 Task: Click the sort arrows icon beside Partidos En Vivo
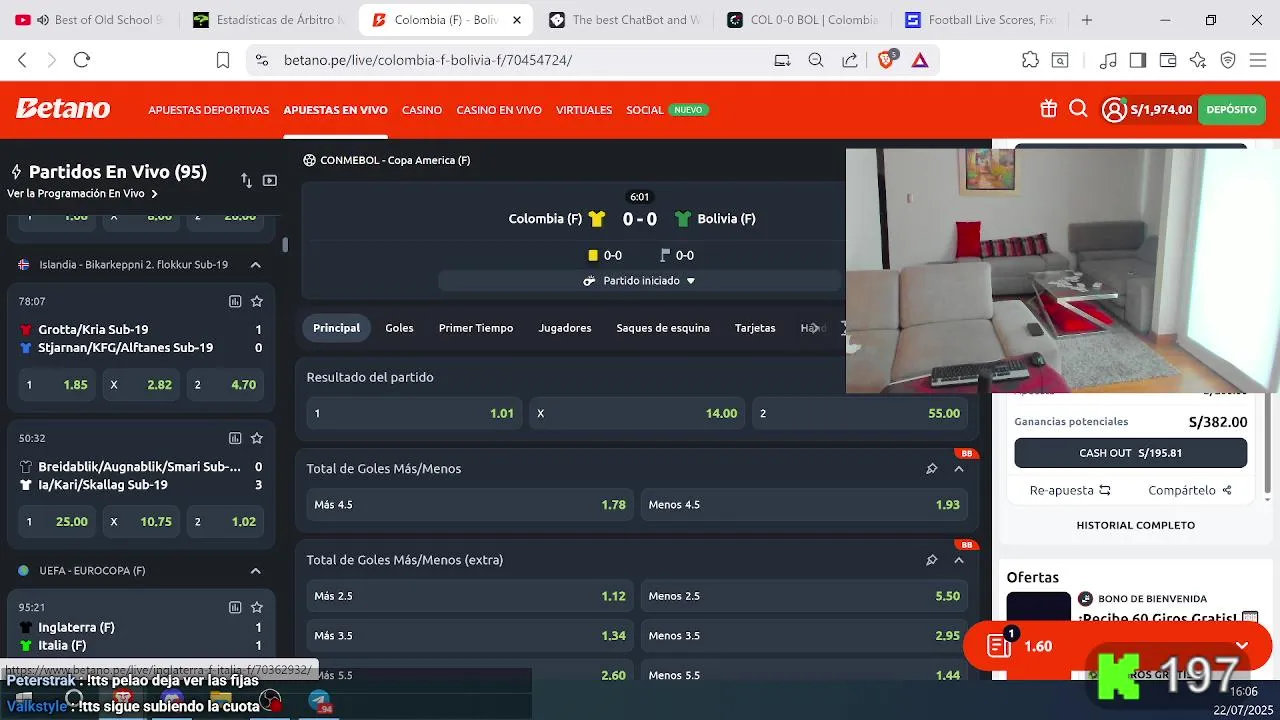(246, 180)
